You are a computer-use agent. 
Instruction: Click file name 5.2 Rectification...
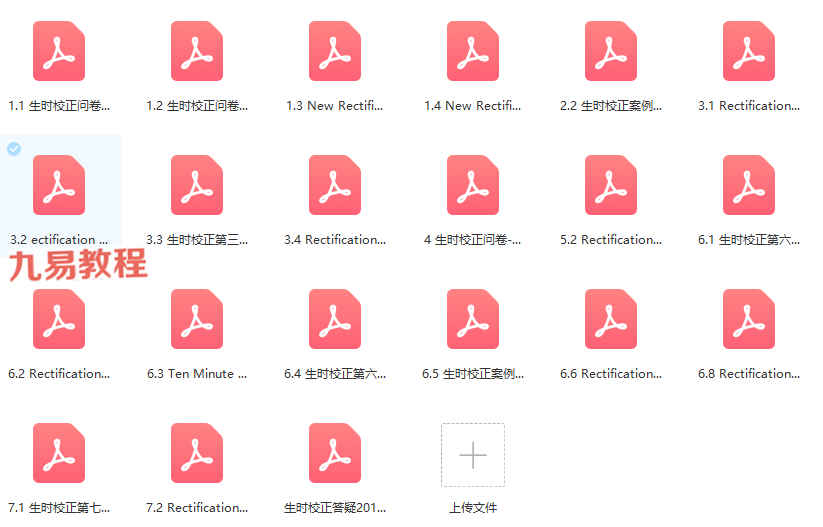[x=611, y=239]
